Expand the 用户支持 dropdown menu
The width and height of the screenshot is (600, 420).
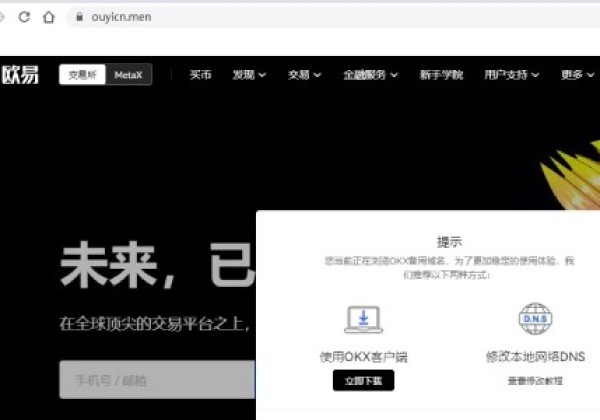pyautogui.click(x=512, y=75)
